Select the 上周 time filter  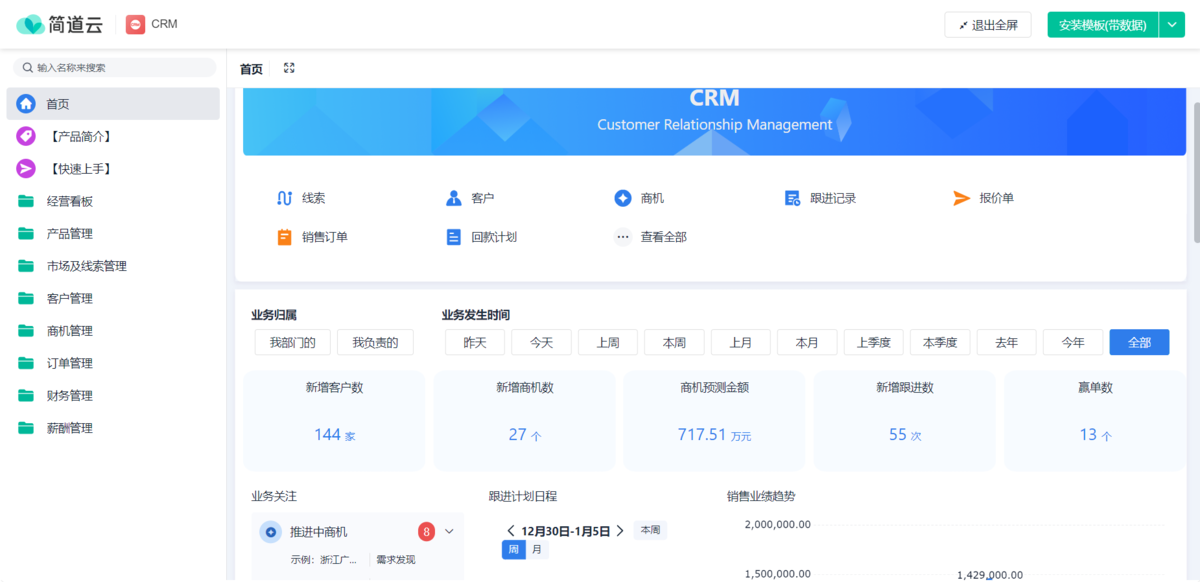point(608,342)
